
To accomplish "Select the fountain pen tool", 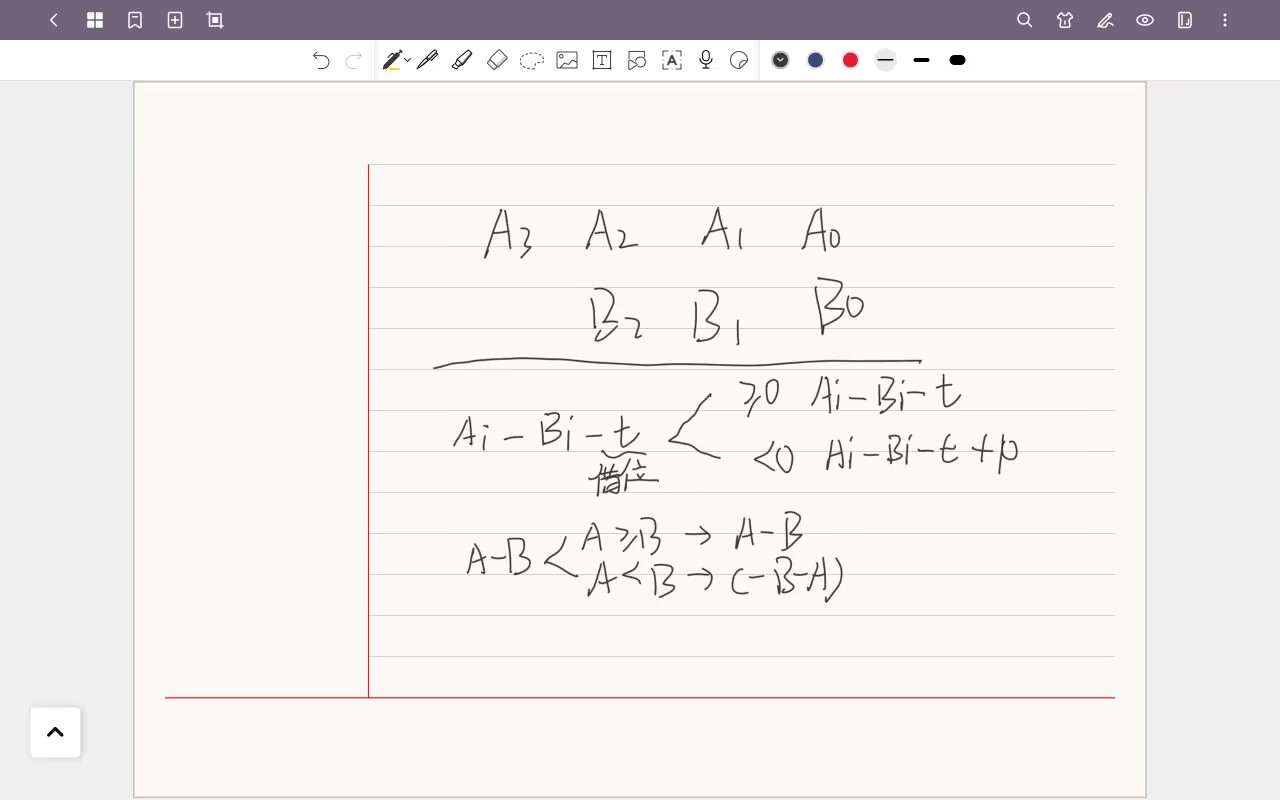I will click(x=392, y=60).
